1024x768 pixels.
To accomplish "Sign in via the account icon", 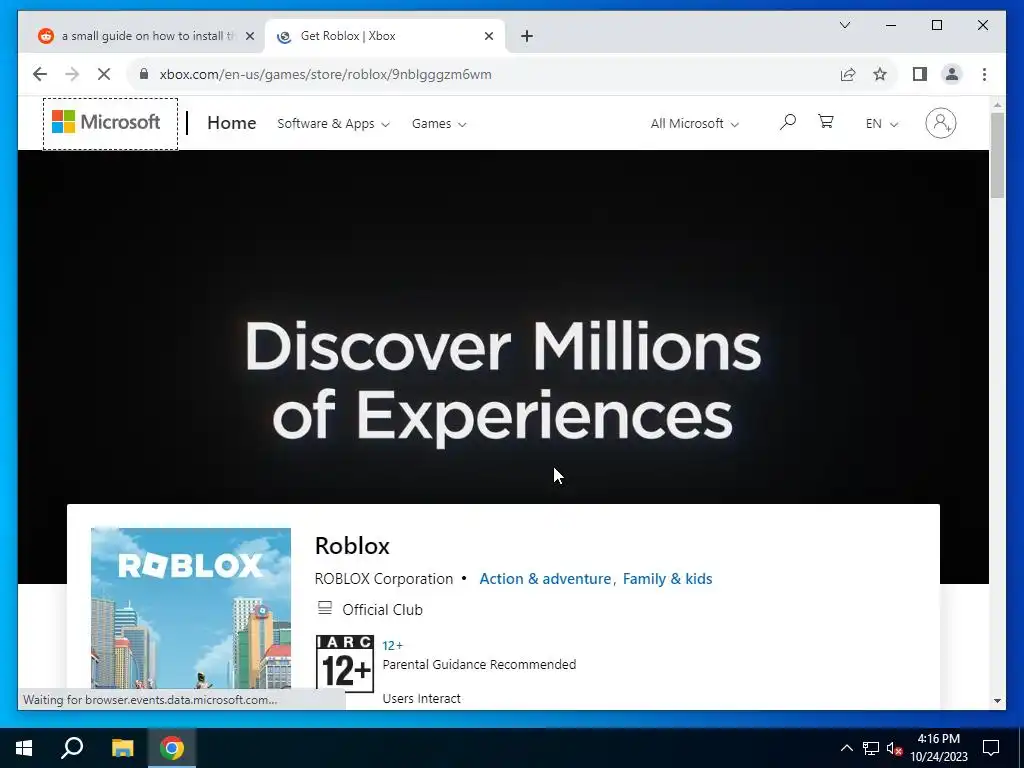I will coord(940,123).
